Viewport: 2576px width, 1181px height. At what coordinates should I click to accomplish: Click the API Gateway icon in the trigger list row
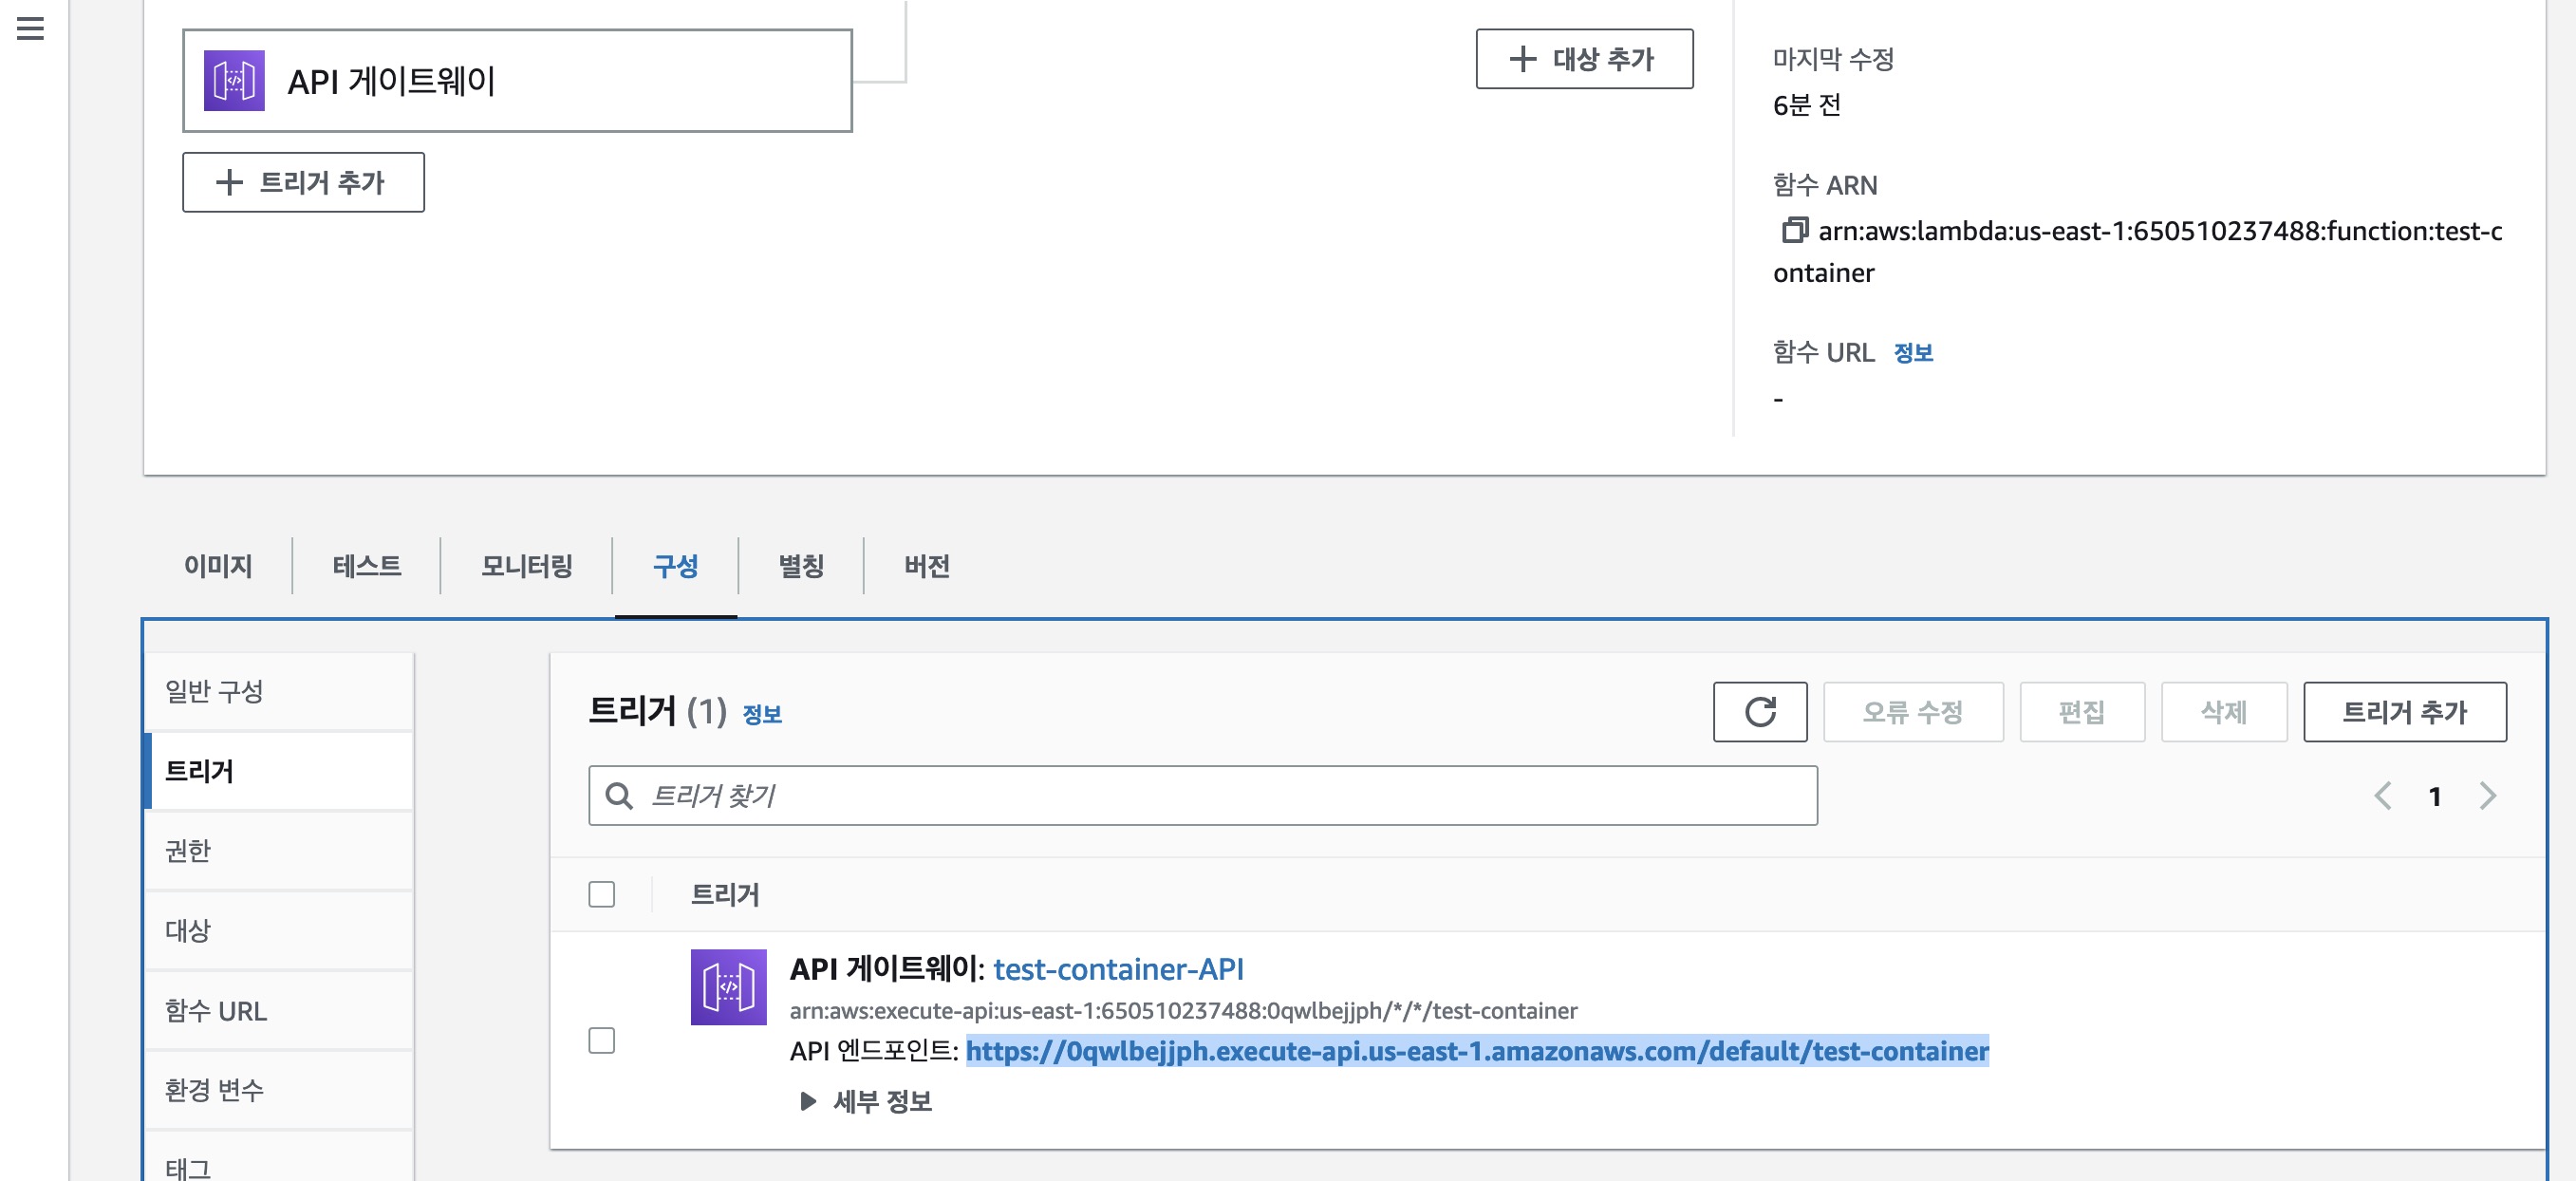click(x=728, y=987)
